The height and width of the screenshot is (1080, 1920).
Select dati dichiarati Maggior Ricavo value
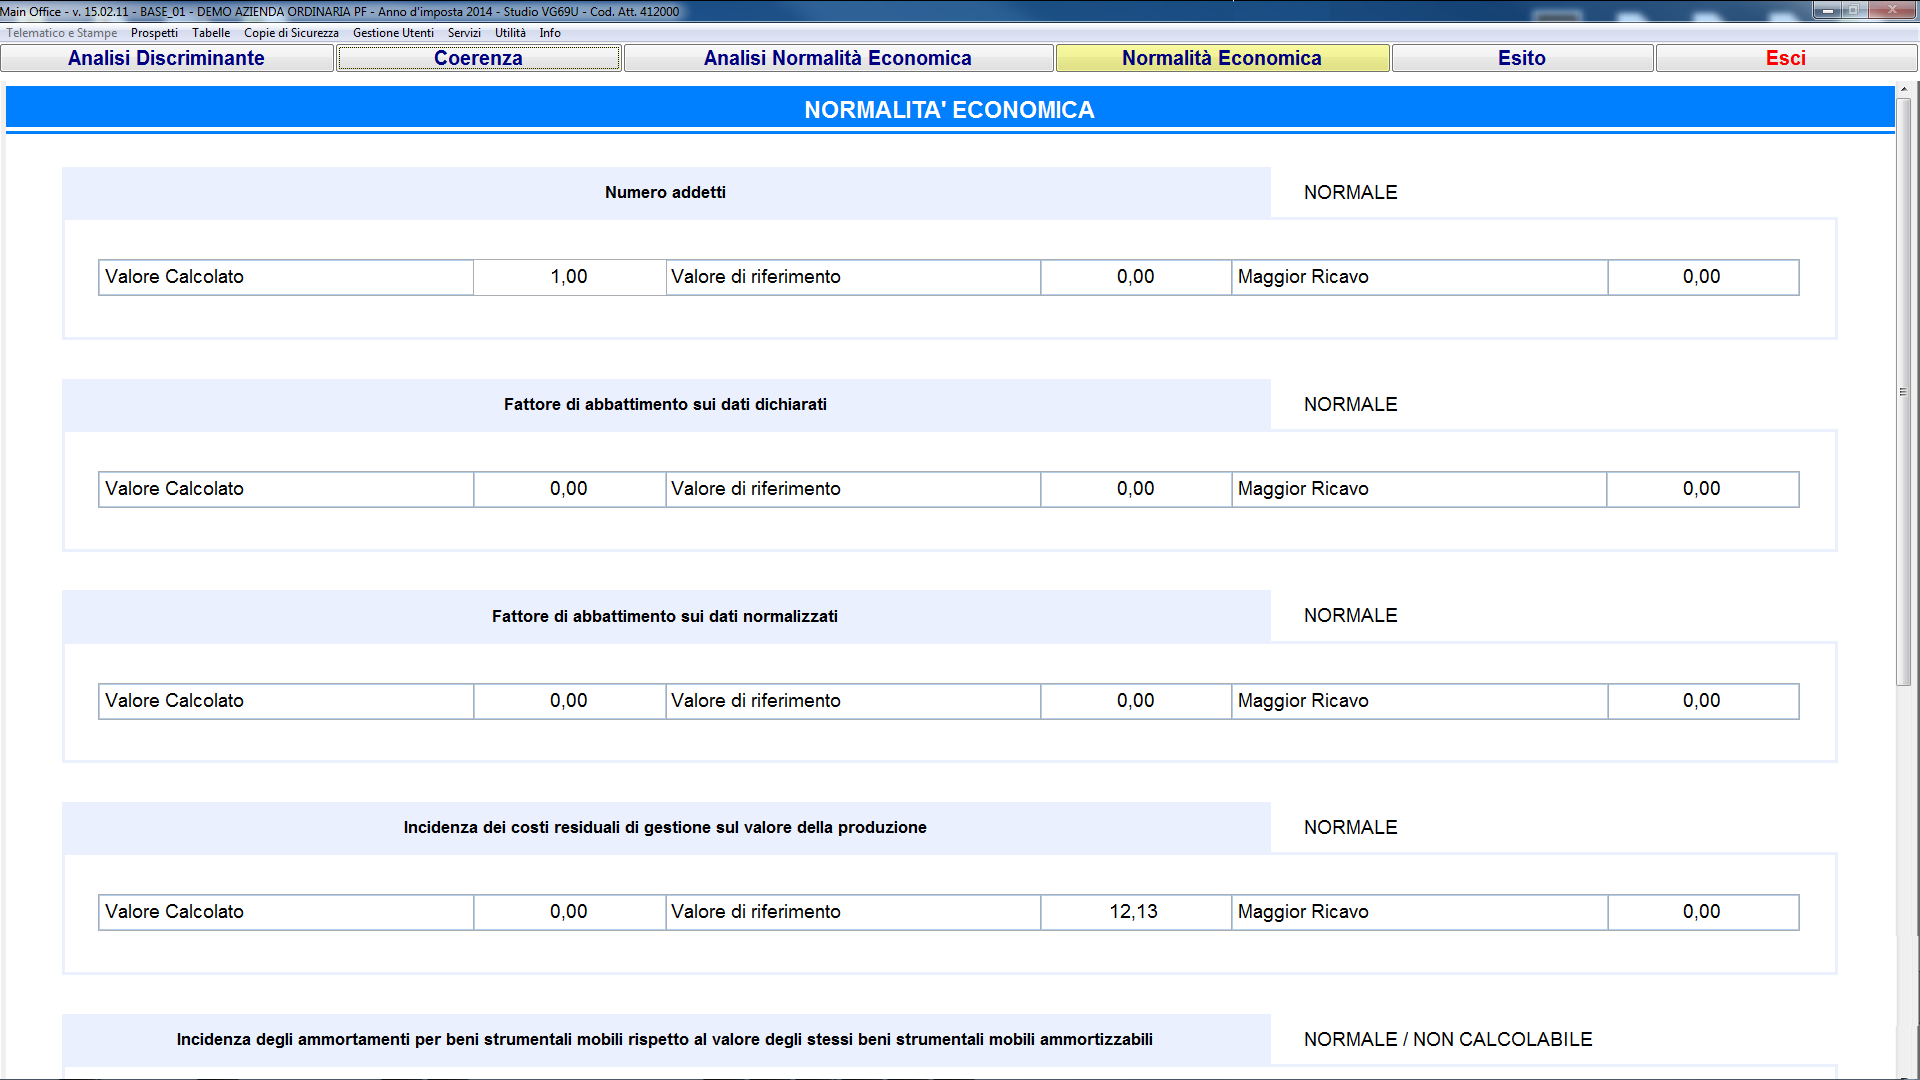point(1703,489)
